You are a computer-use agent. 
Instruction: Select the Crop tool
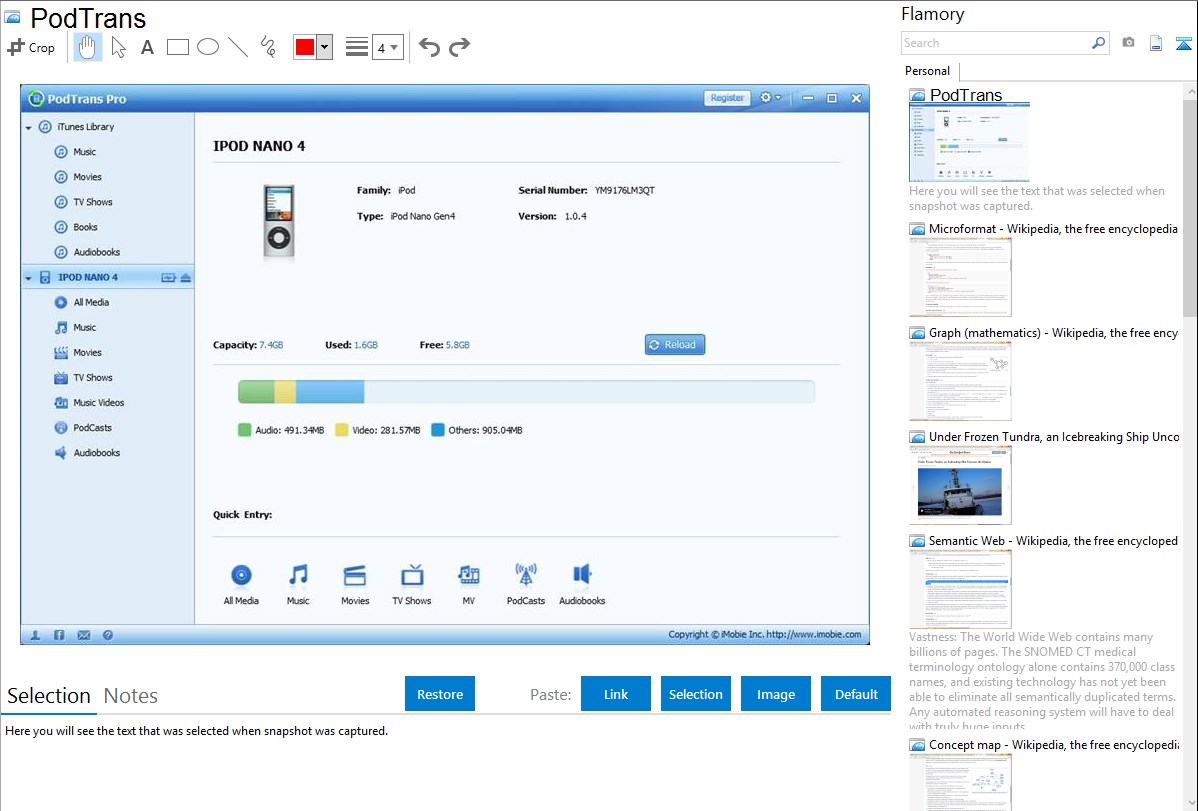(32, 47)
